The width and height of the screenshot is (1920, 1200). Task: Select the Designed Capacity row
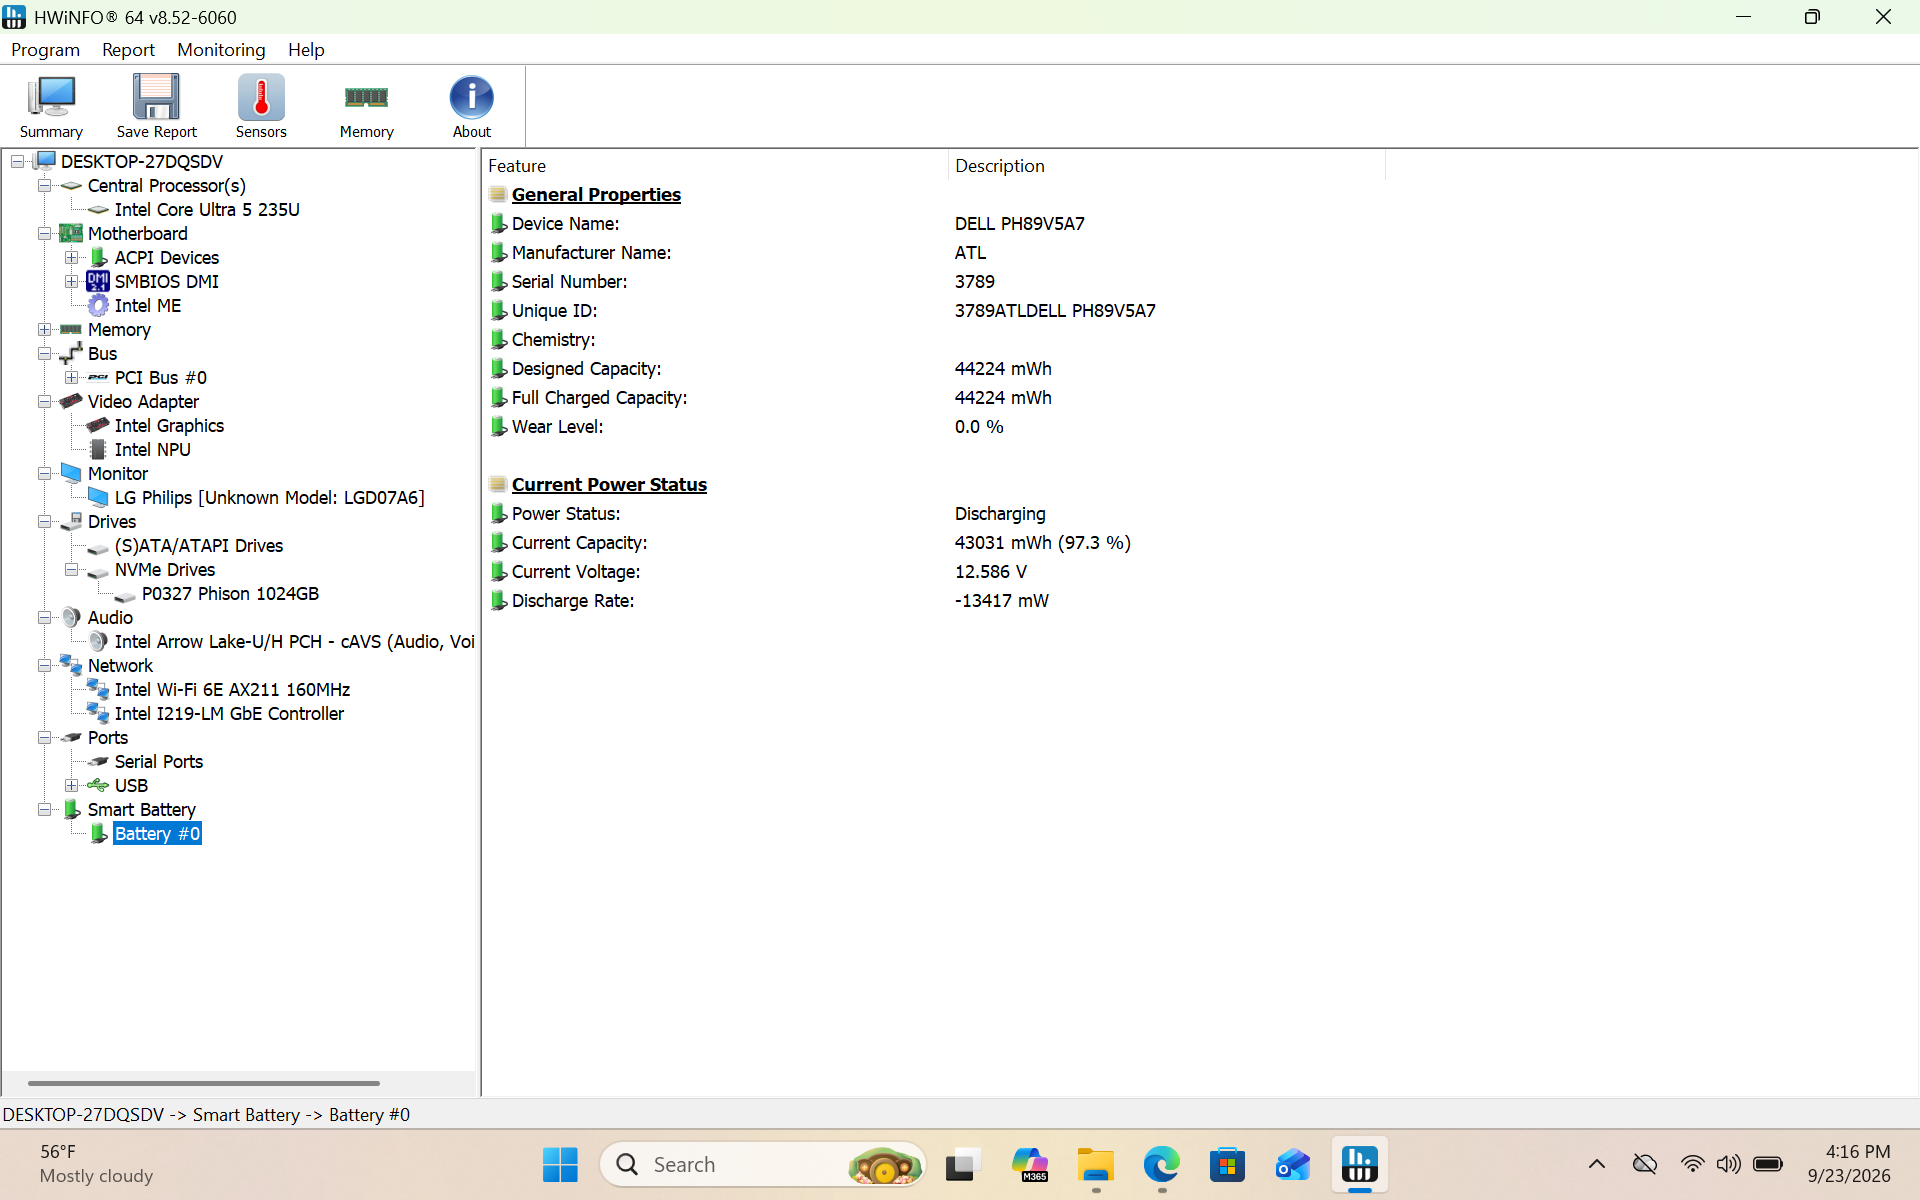(x=935, y=369)
